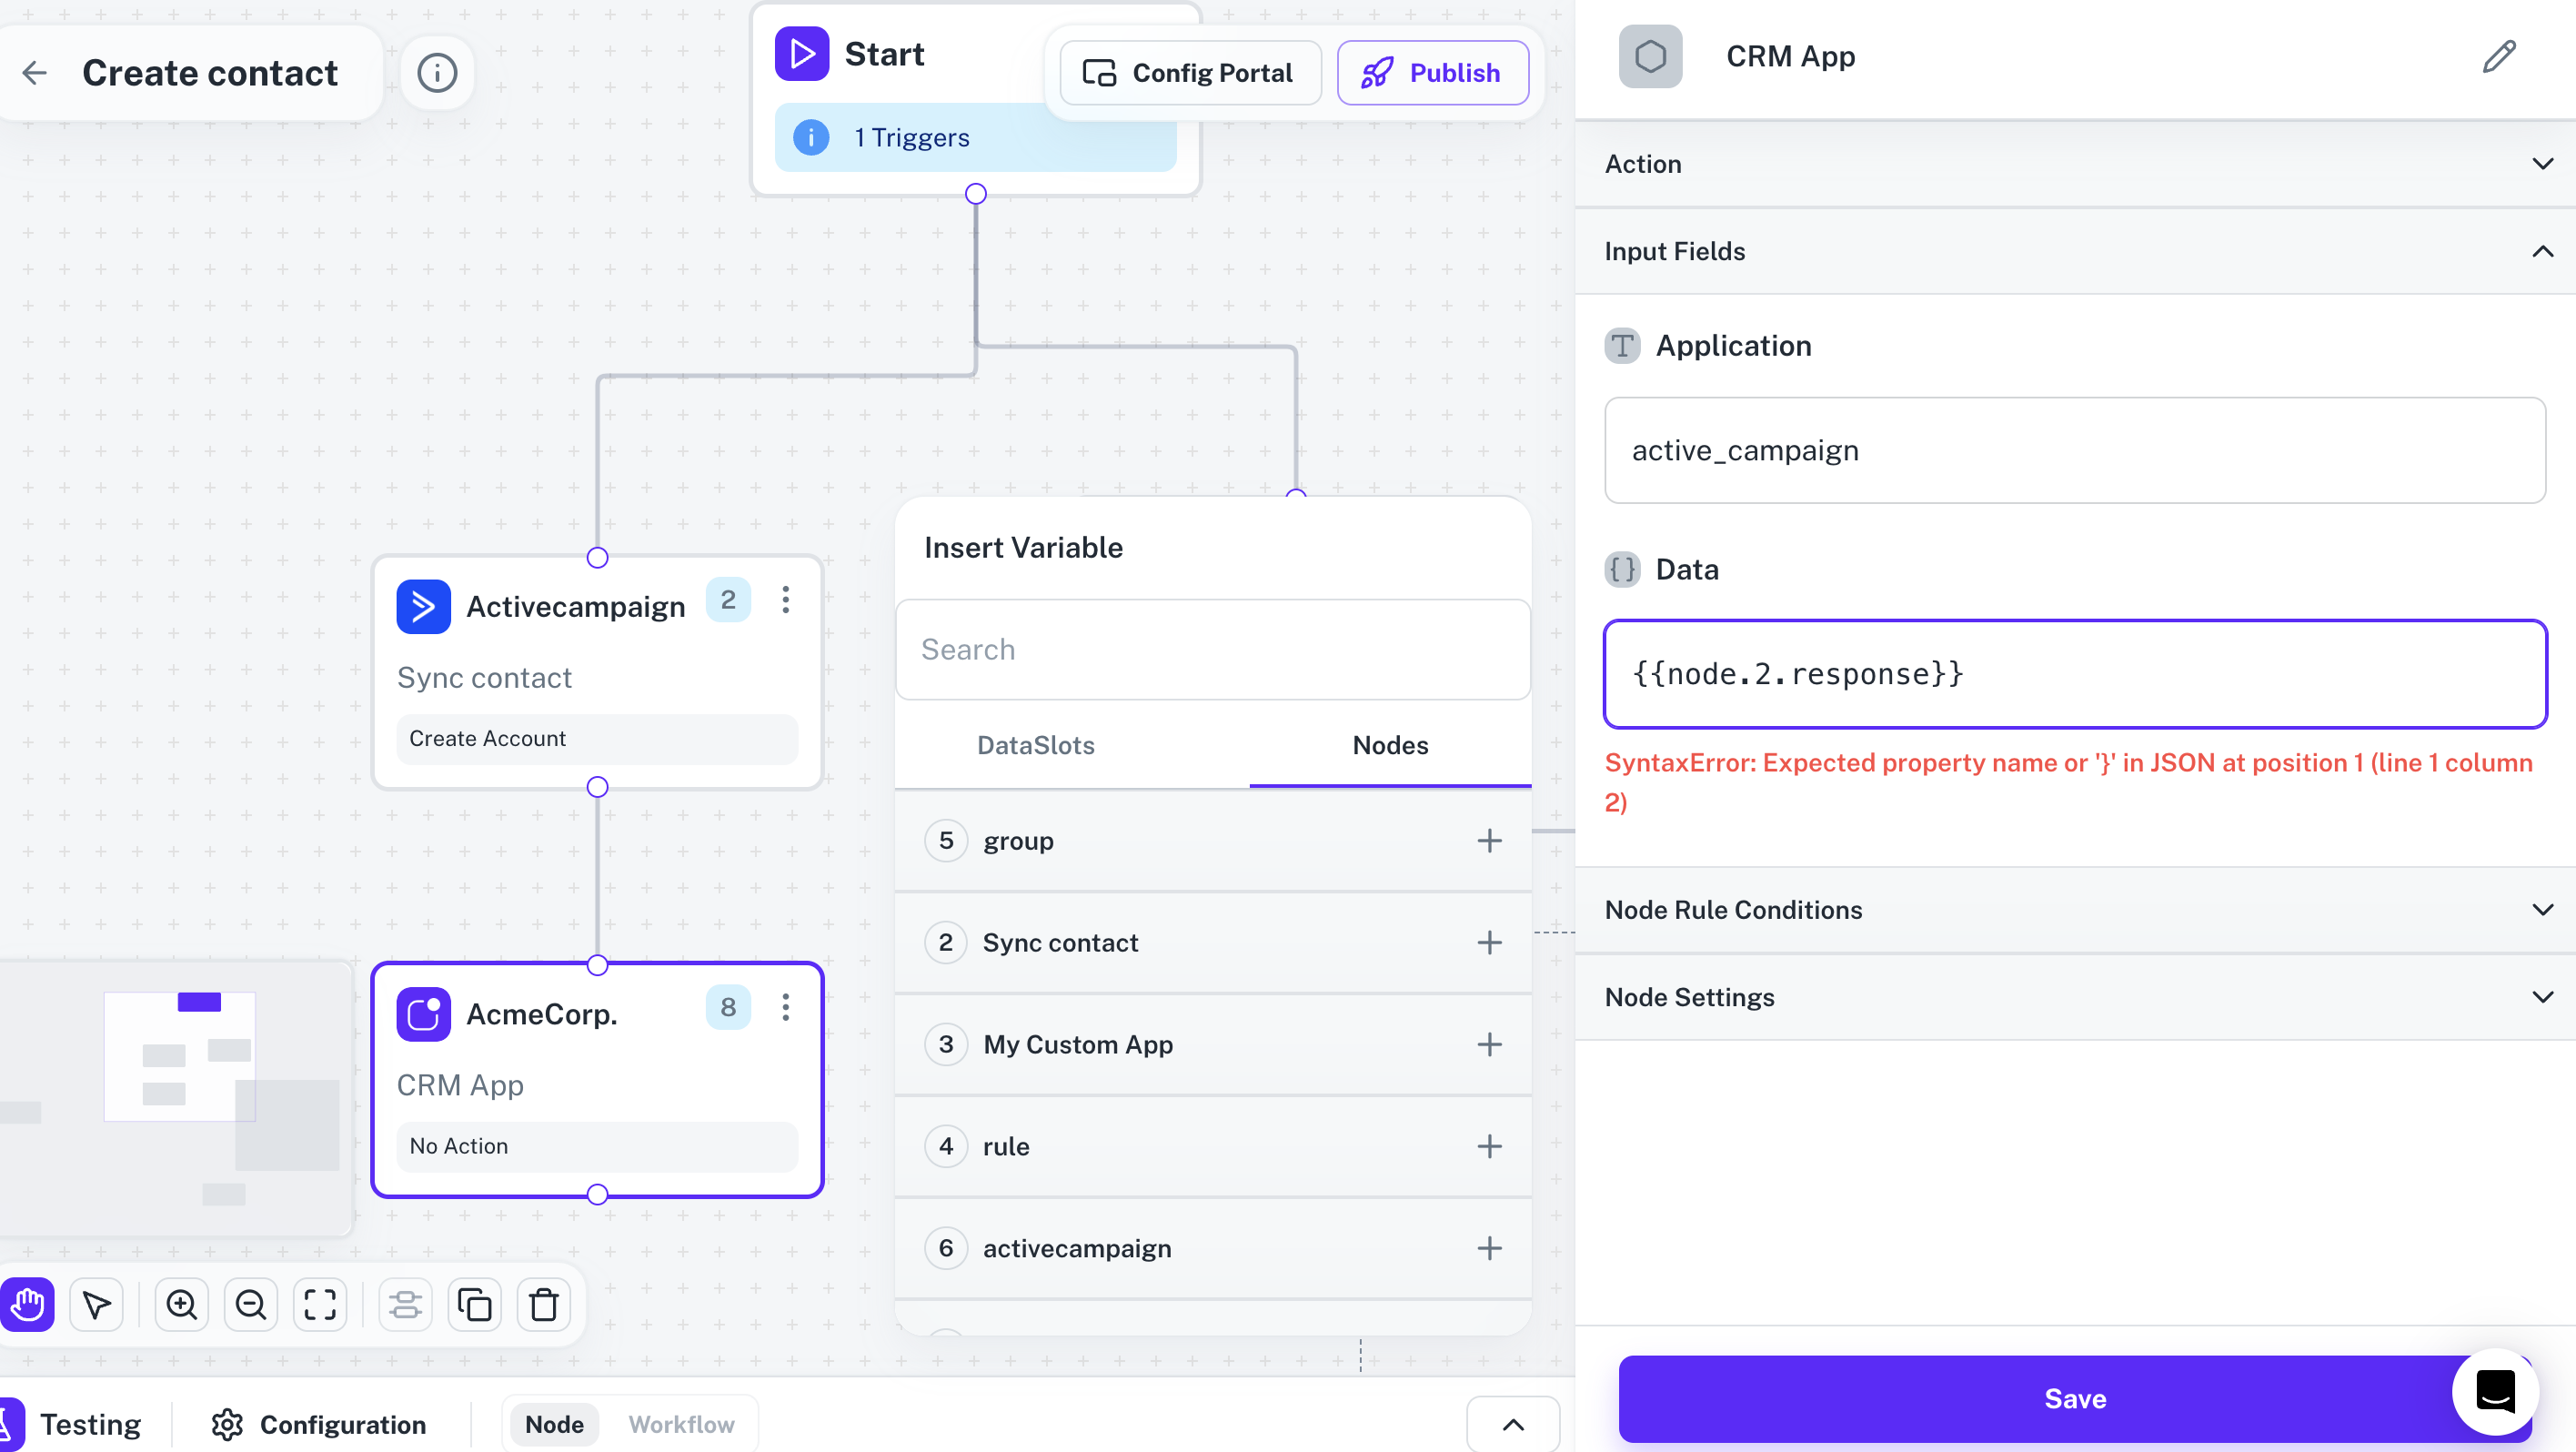Zoom in on the workflow canvas
2576x1452 pixels.
(x=181, y=1304)
